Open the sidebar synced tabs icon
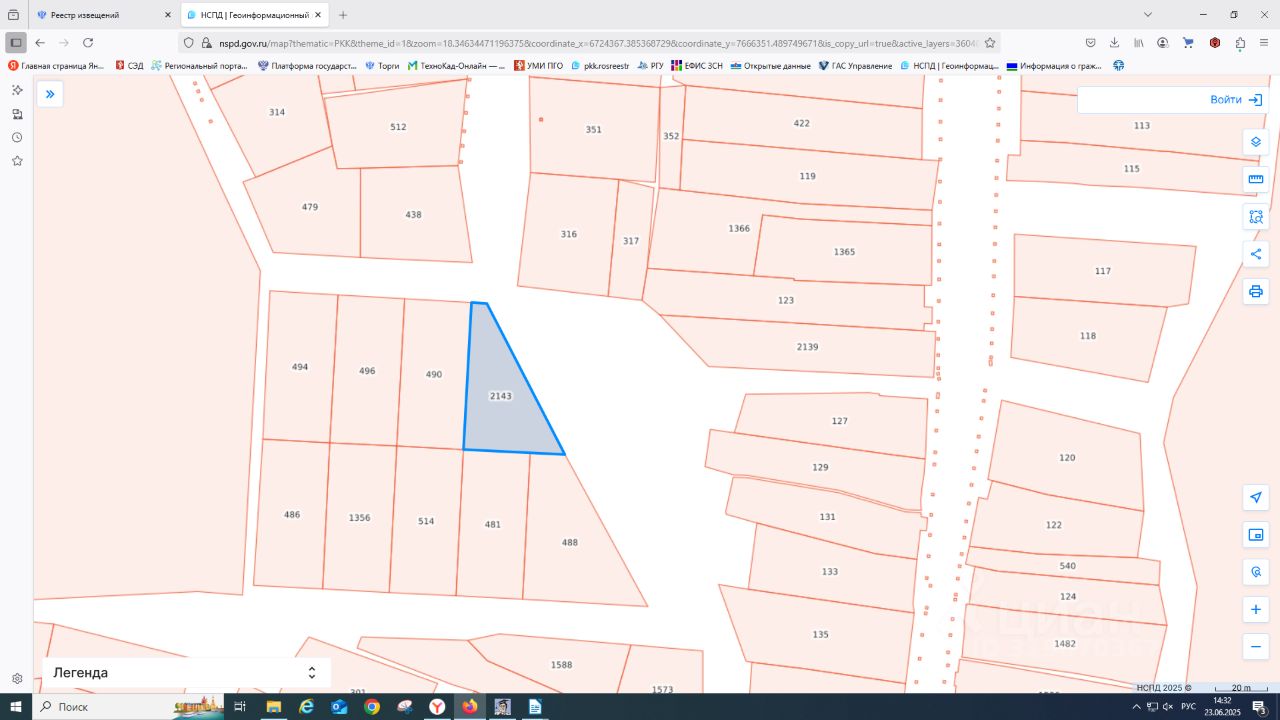Image resolution: width=1280 pixels, height=720 pixels. tap(17, 114)
